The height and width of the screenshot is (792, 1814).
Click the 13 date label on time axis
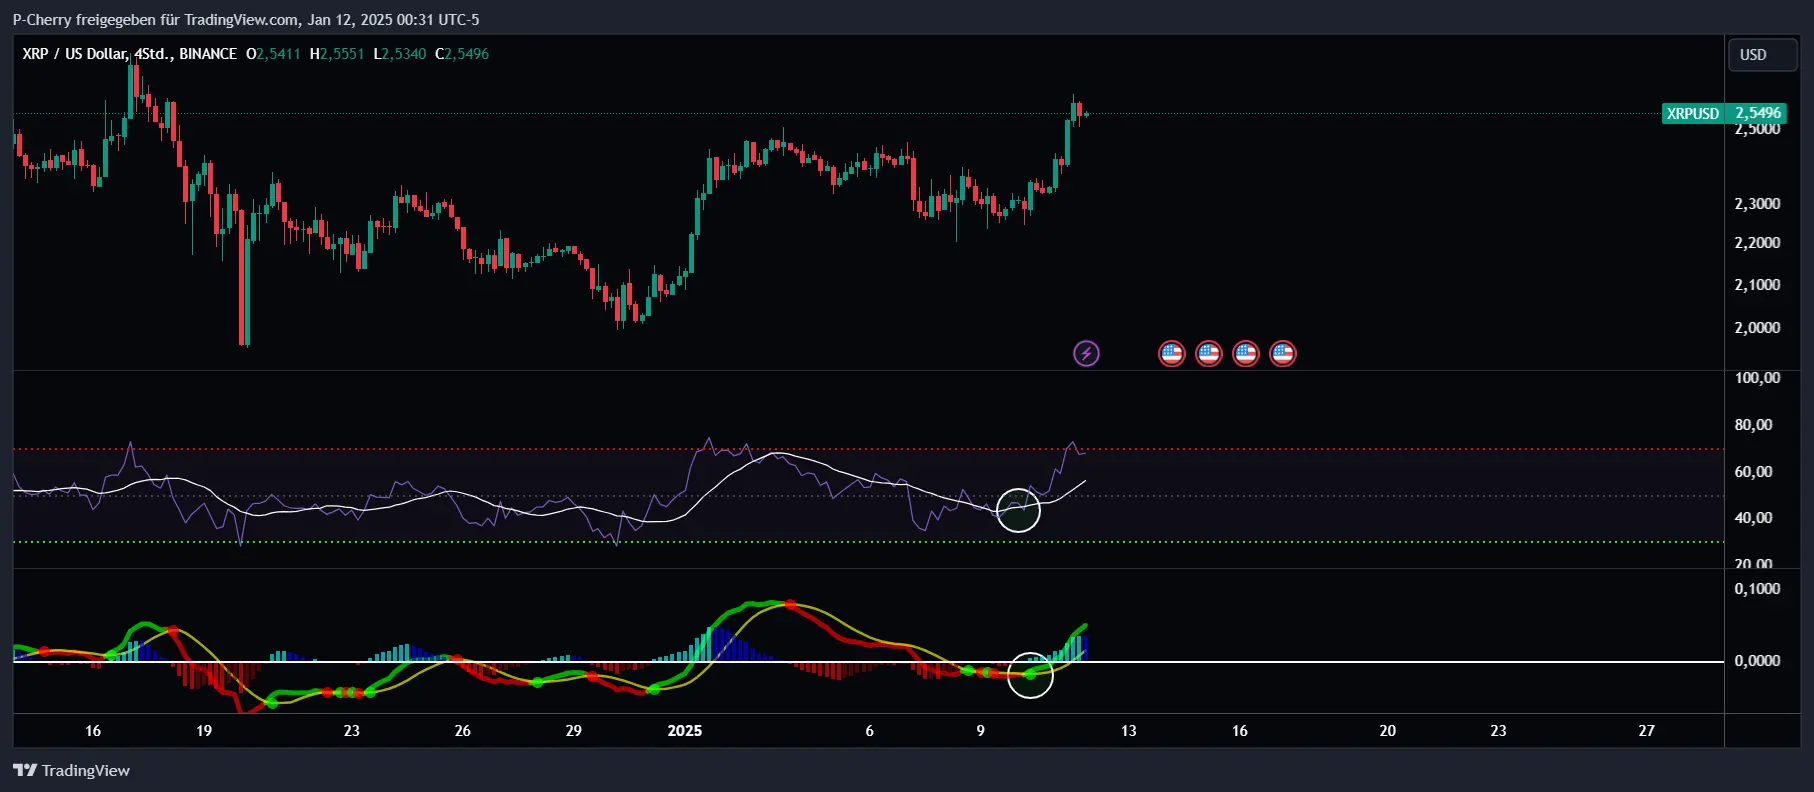click(1128, 731)
